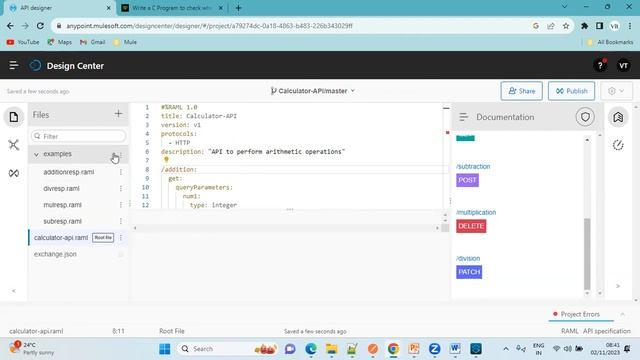Bookmark this page with star icon
The image size is (640, 360).
[x=566, y=26]
